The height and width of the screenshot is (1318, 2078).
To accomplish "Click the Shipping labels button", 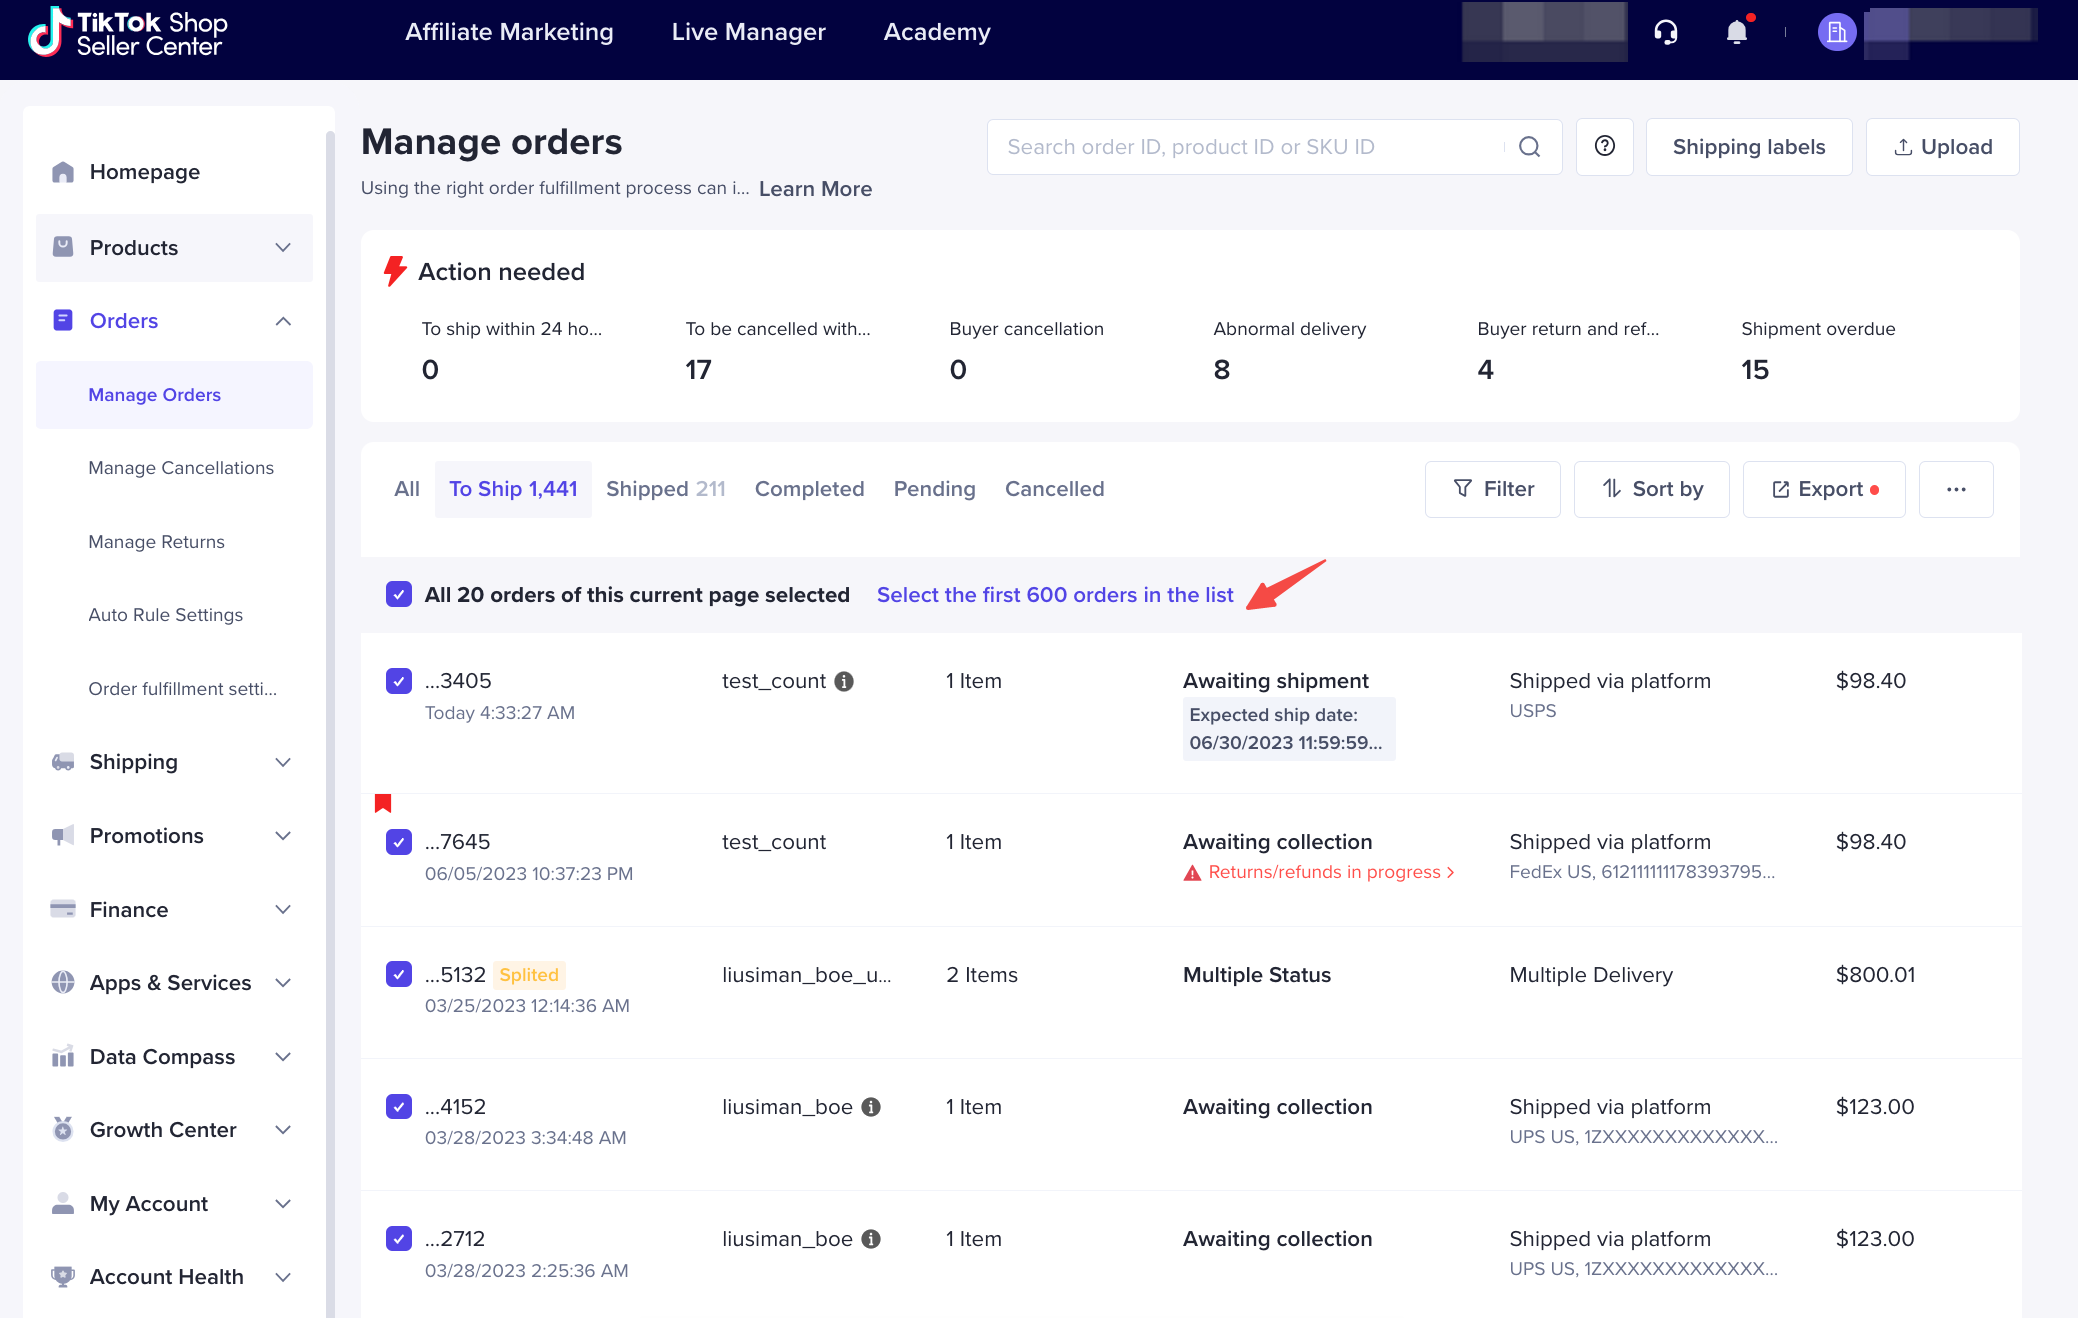I will pyautogui.click(x=1749, y=147).
